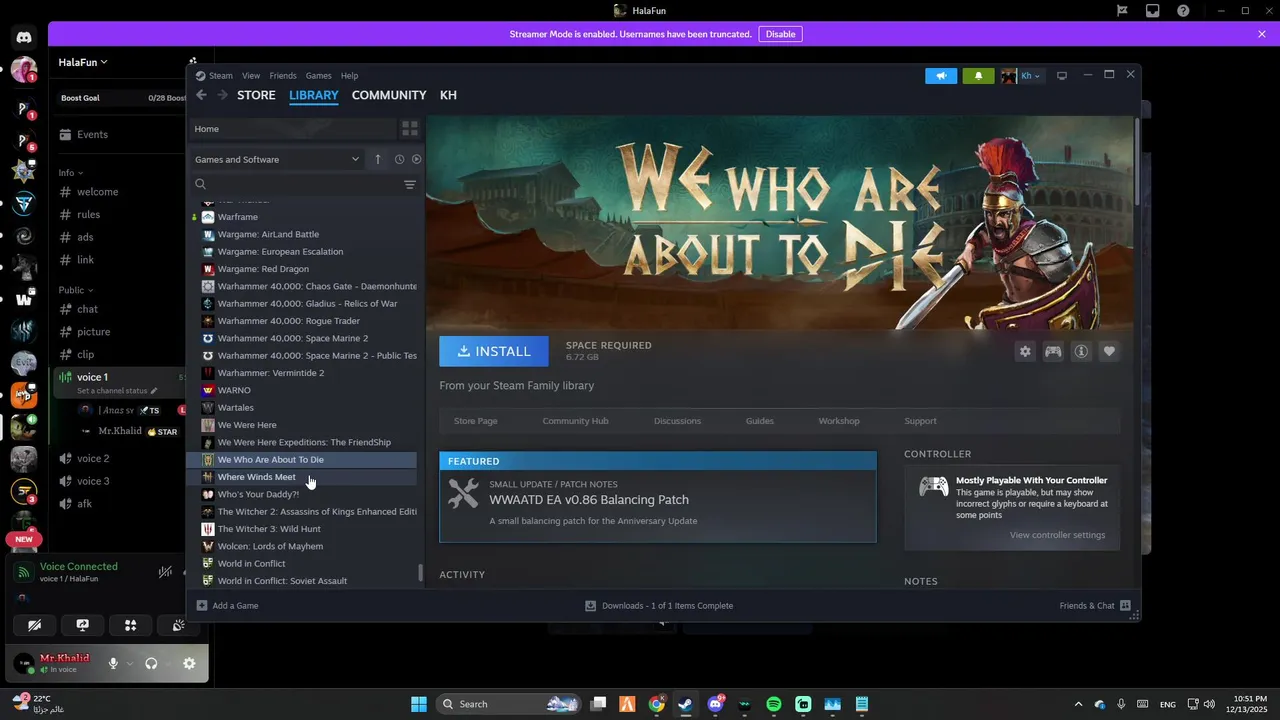The height and width of the screenshot is (720, 1280).
Task: Open Chrome from the taskbar
Action: 656,704
